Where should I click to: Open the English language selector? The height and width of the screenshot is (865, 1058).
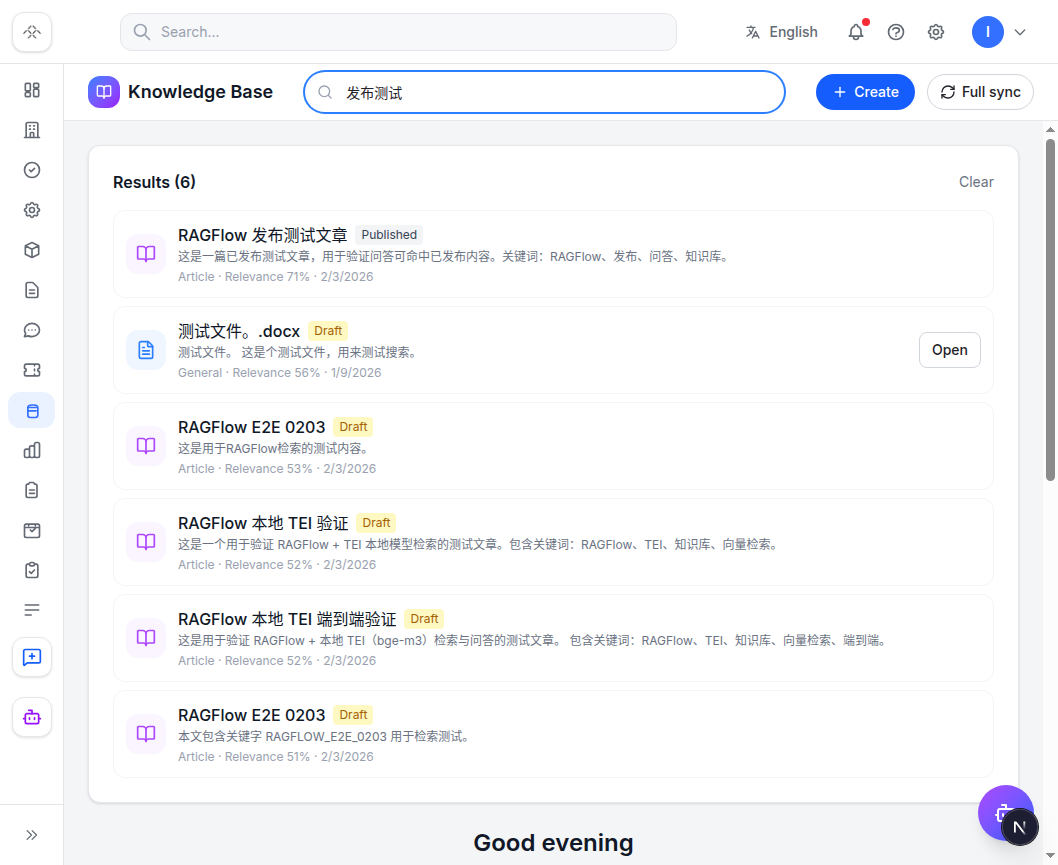[781, 32]
